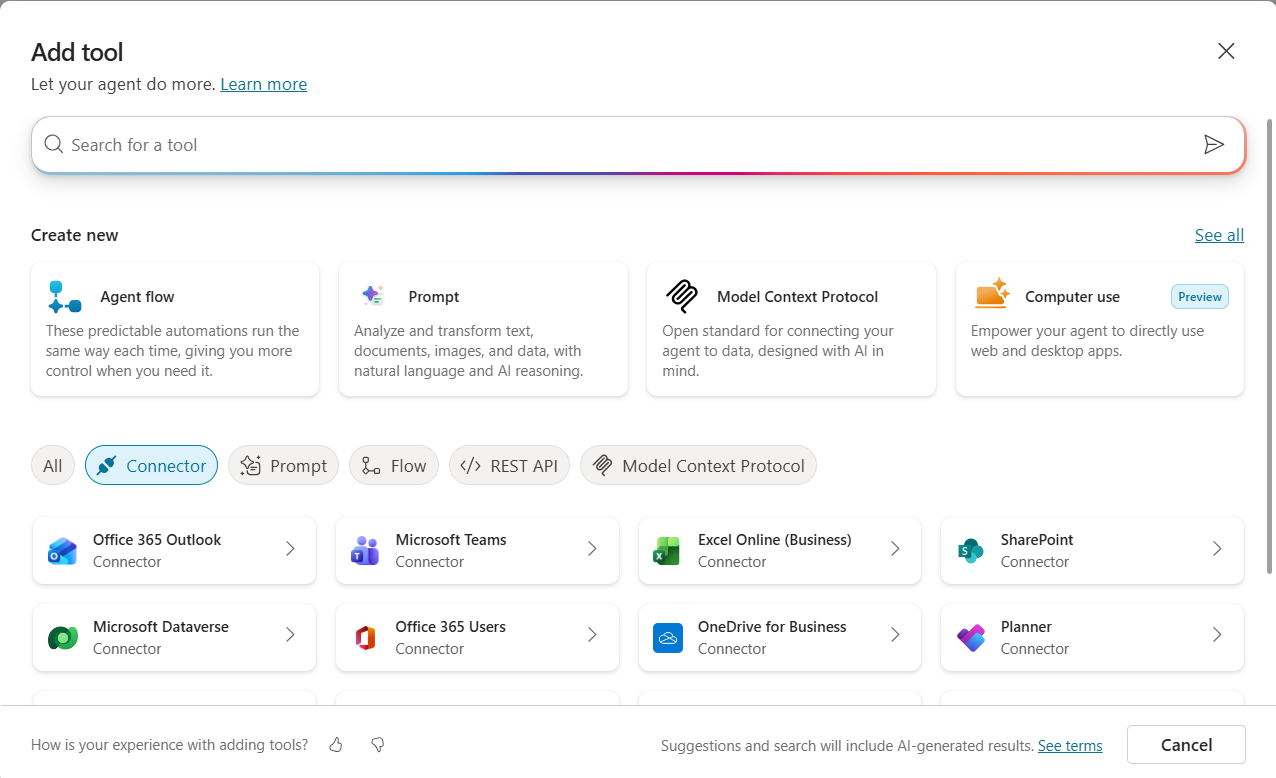
Task: Click the SharePoint title text
Action: [1037, 540]
